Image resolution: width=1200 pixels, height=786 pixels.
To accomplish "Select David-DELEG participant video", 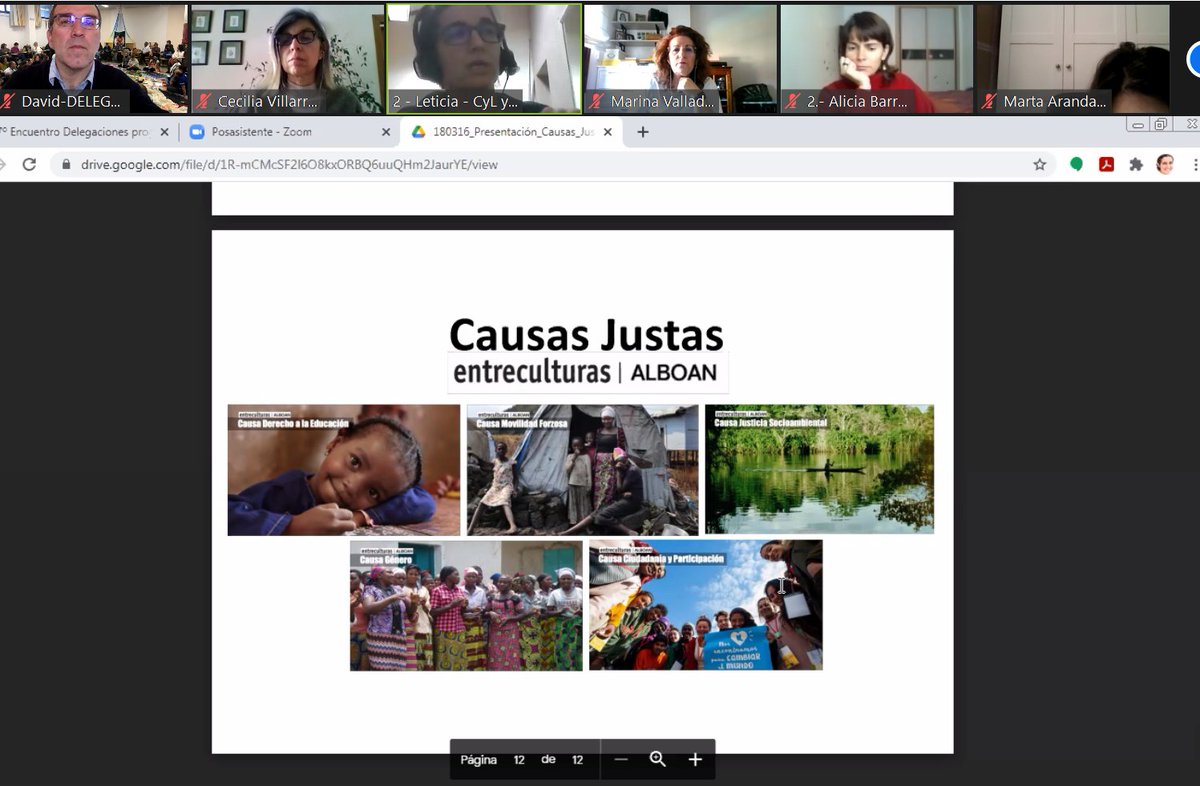I will [92, 58].
